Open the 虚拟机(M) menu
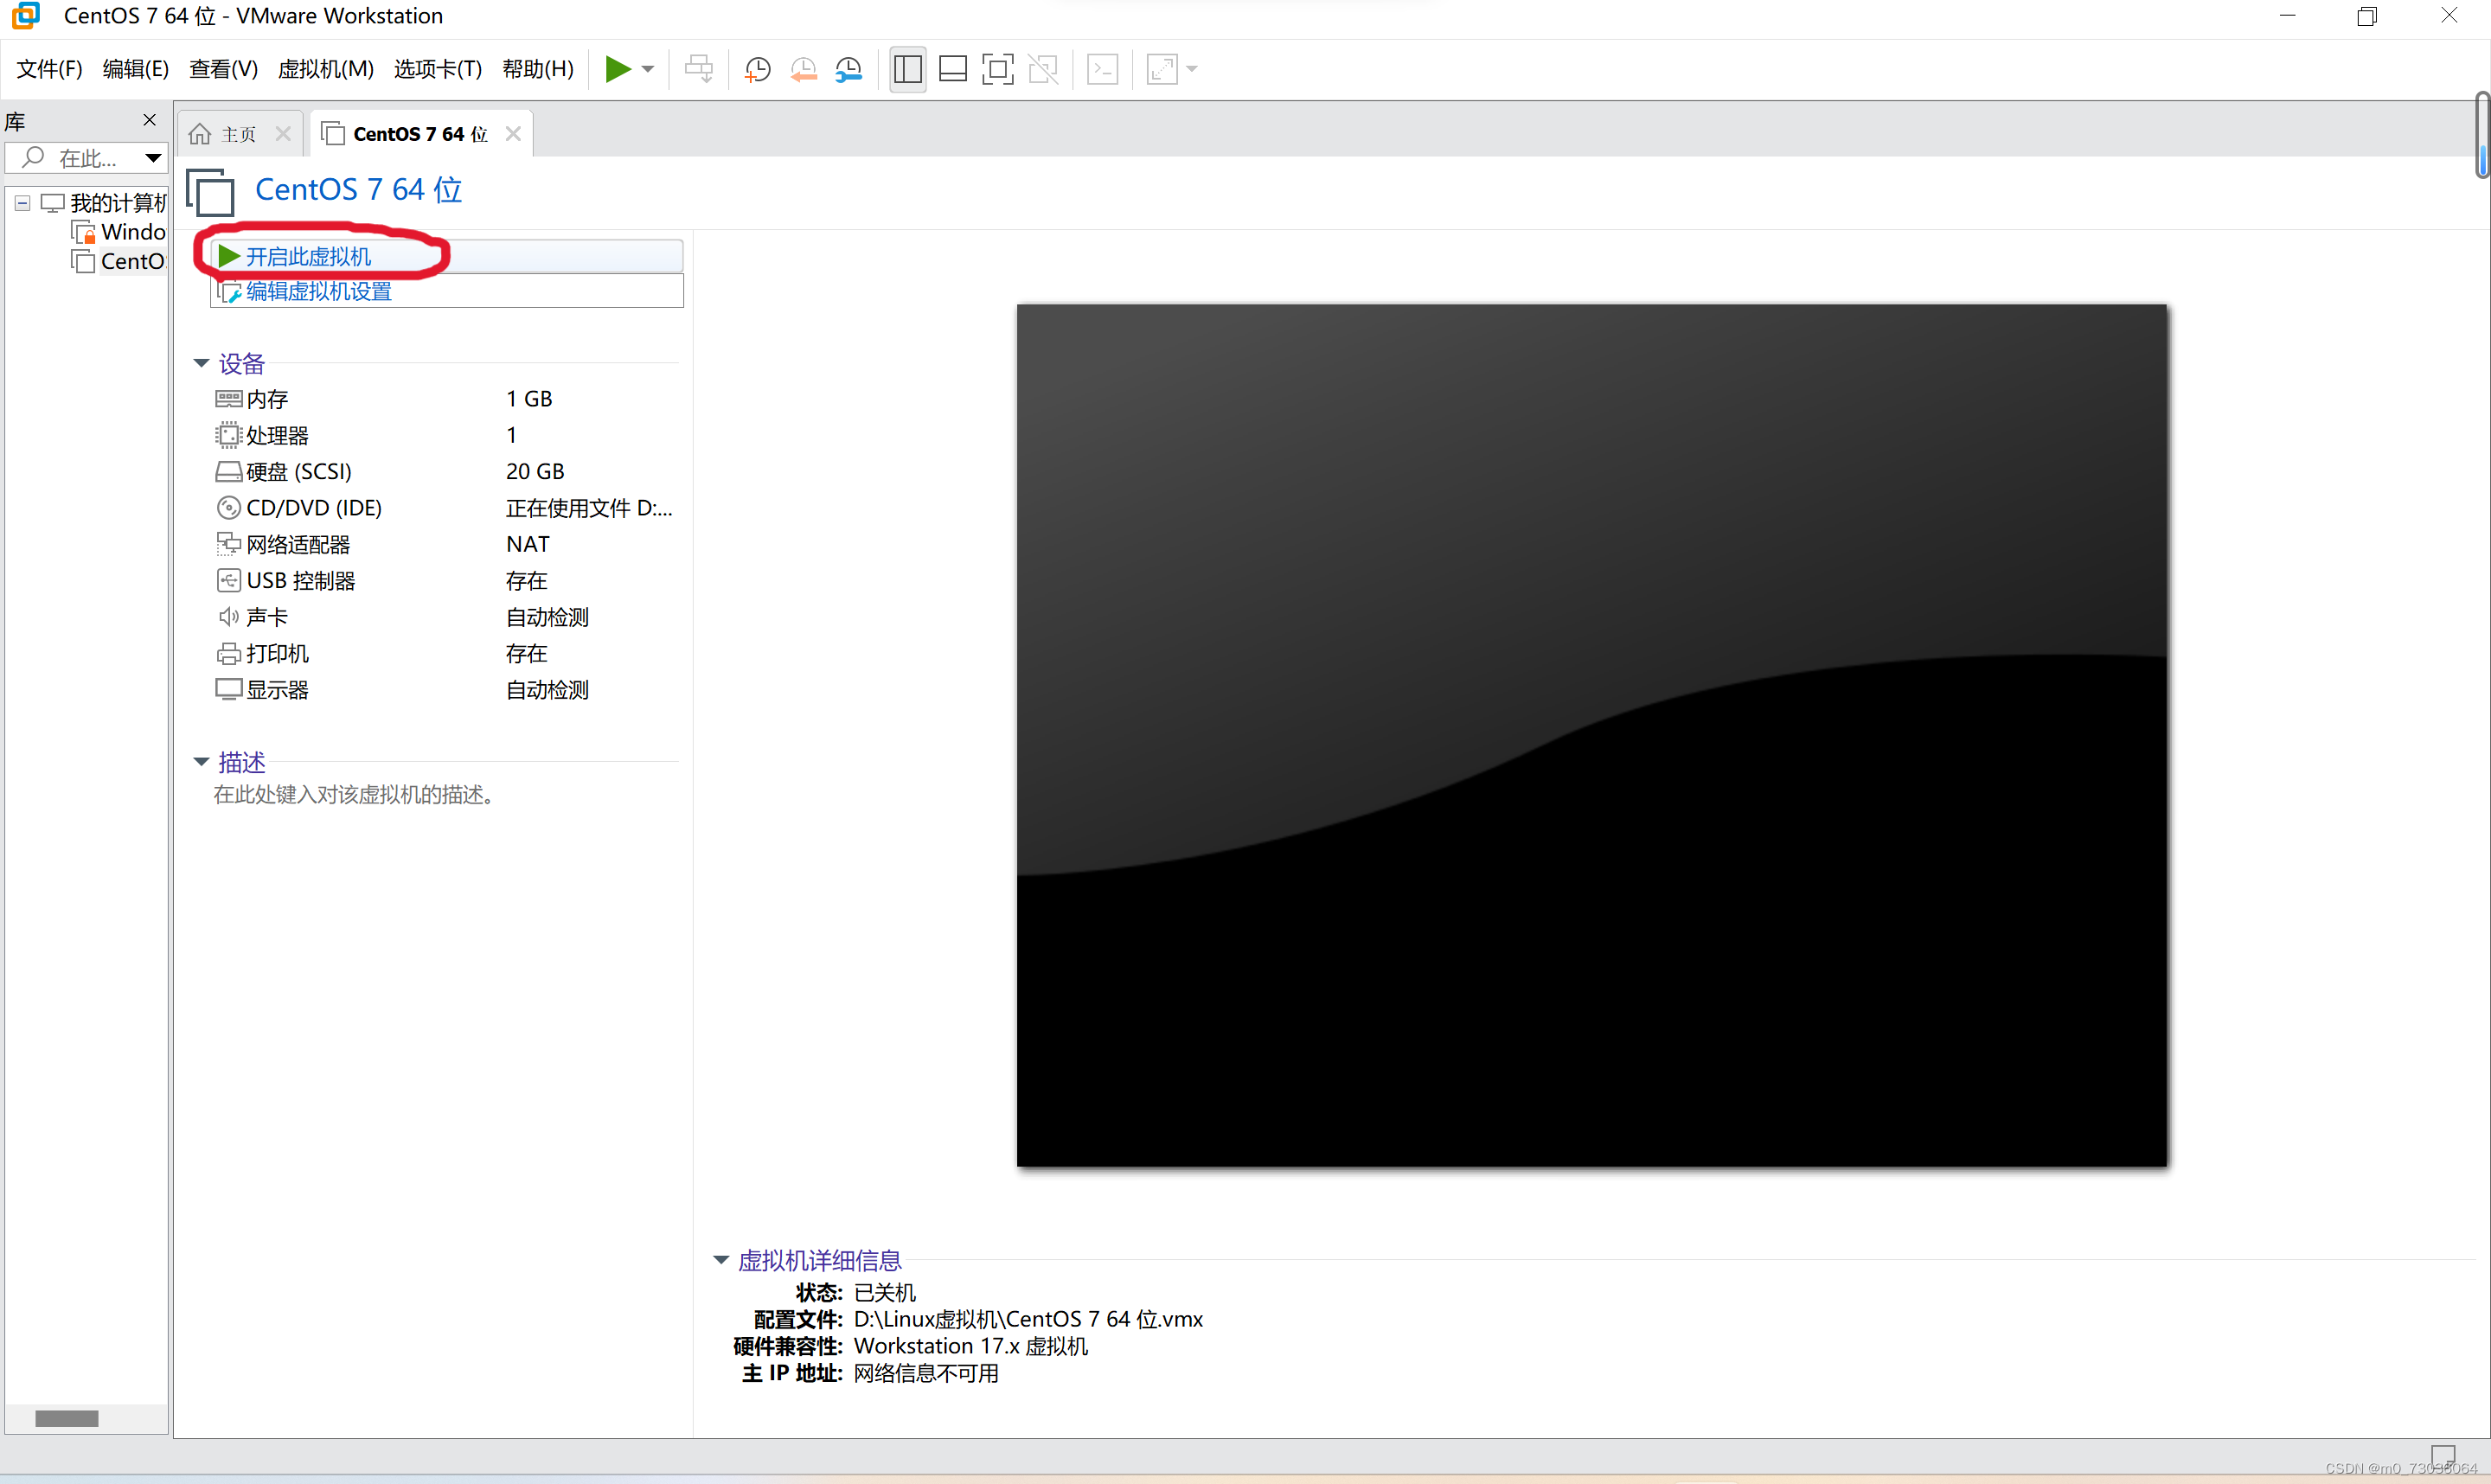This screenshot has width=2491, height=1484. [x=325, y=69]
